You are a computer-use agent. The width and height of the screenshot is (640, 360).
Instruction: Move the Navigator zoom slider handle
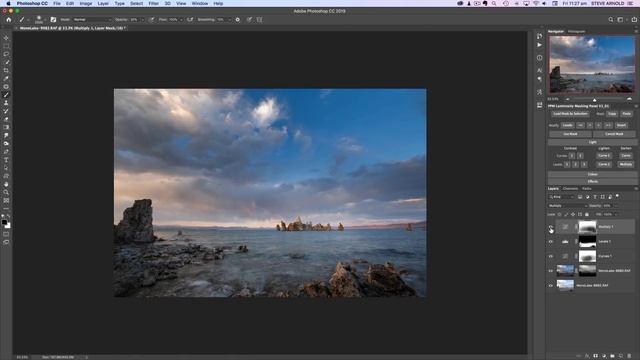[595, 100]
